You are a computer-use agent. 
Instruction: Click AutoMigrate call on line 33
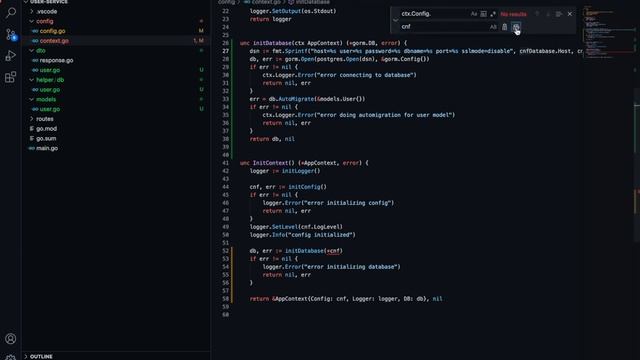click(296, 99)
